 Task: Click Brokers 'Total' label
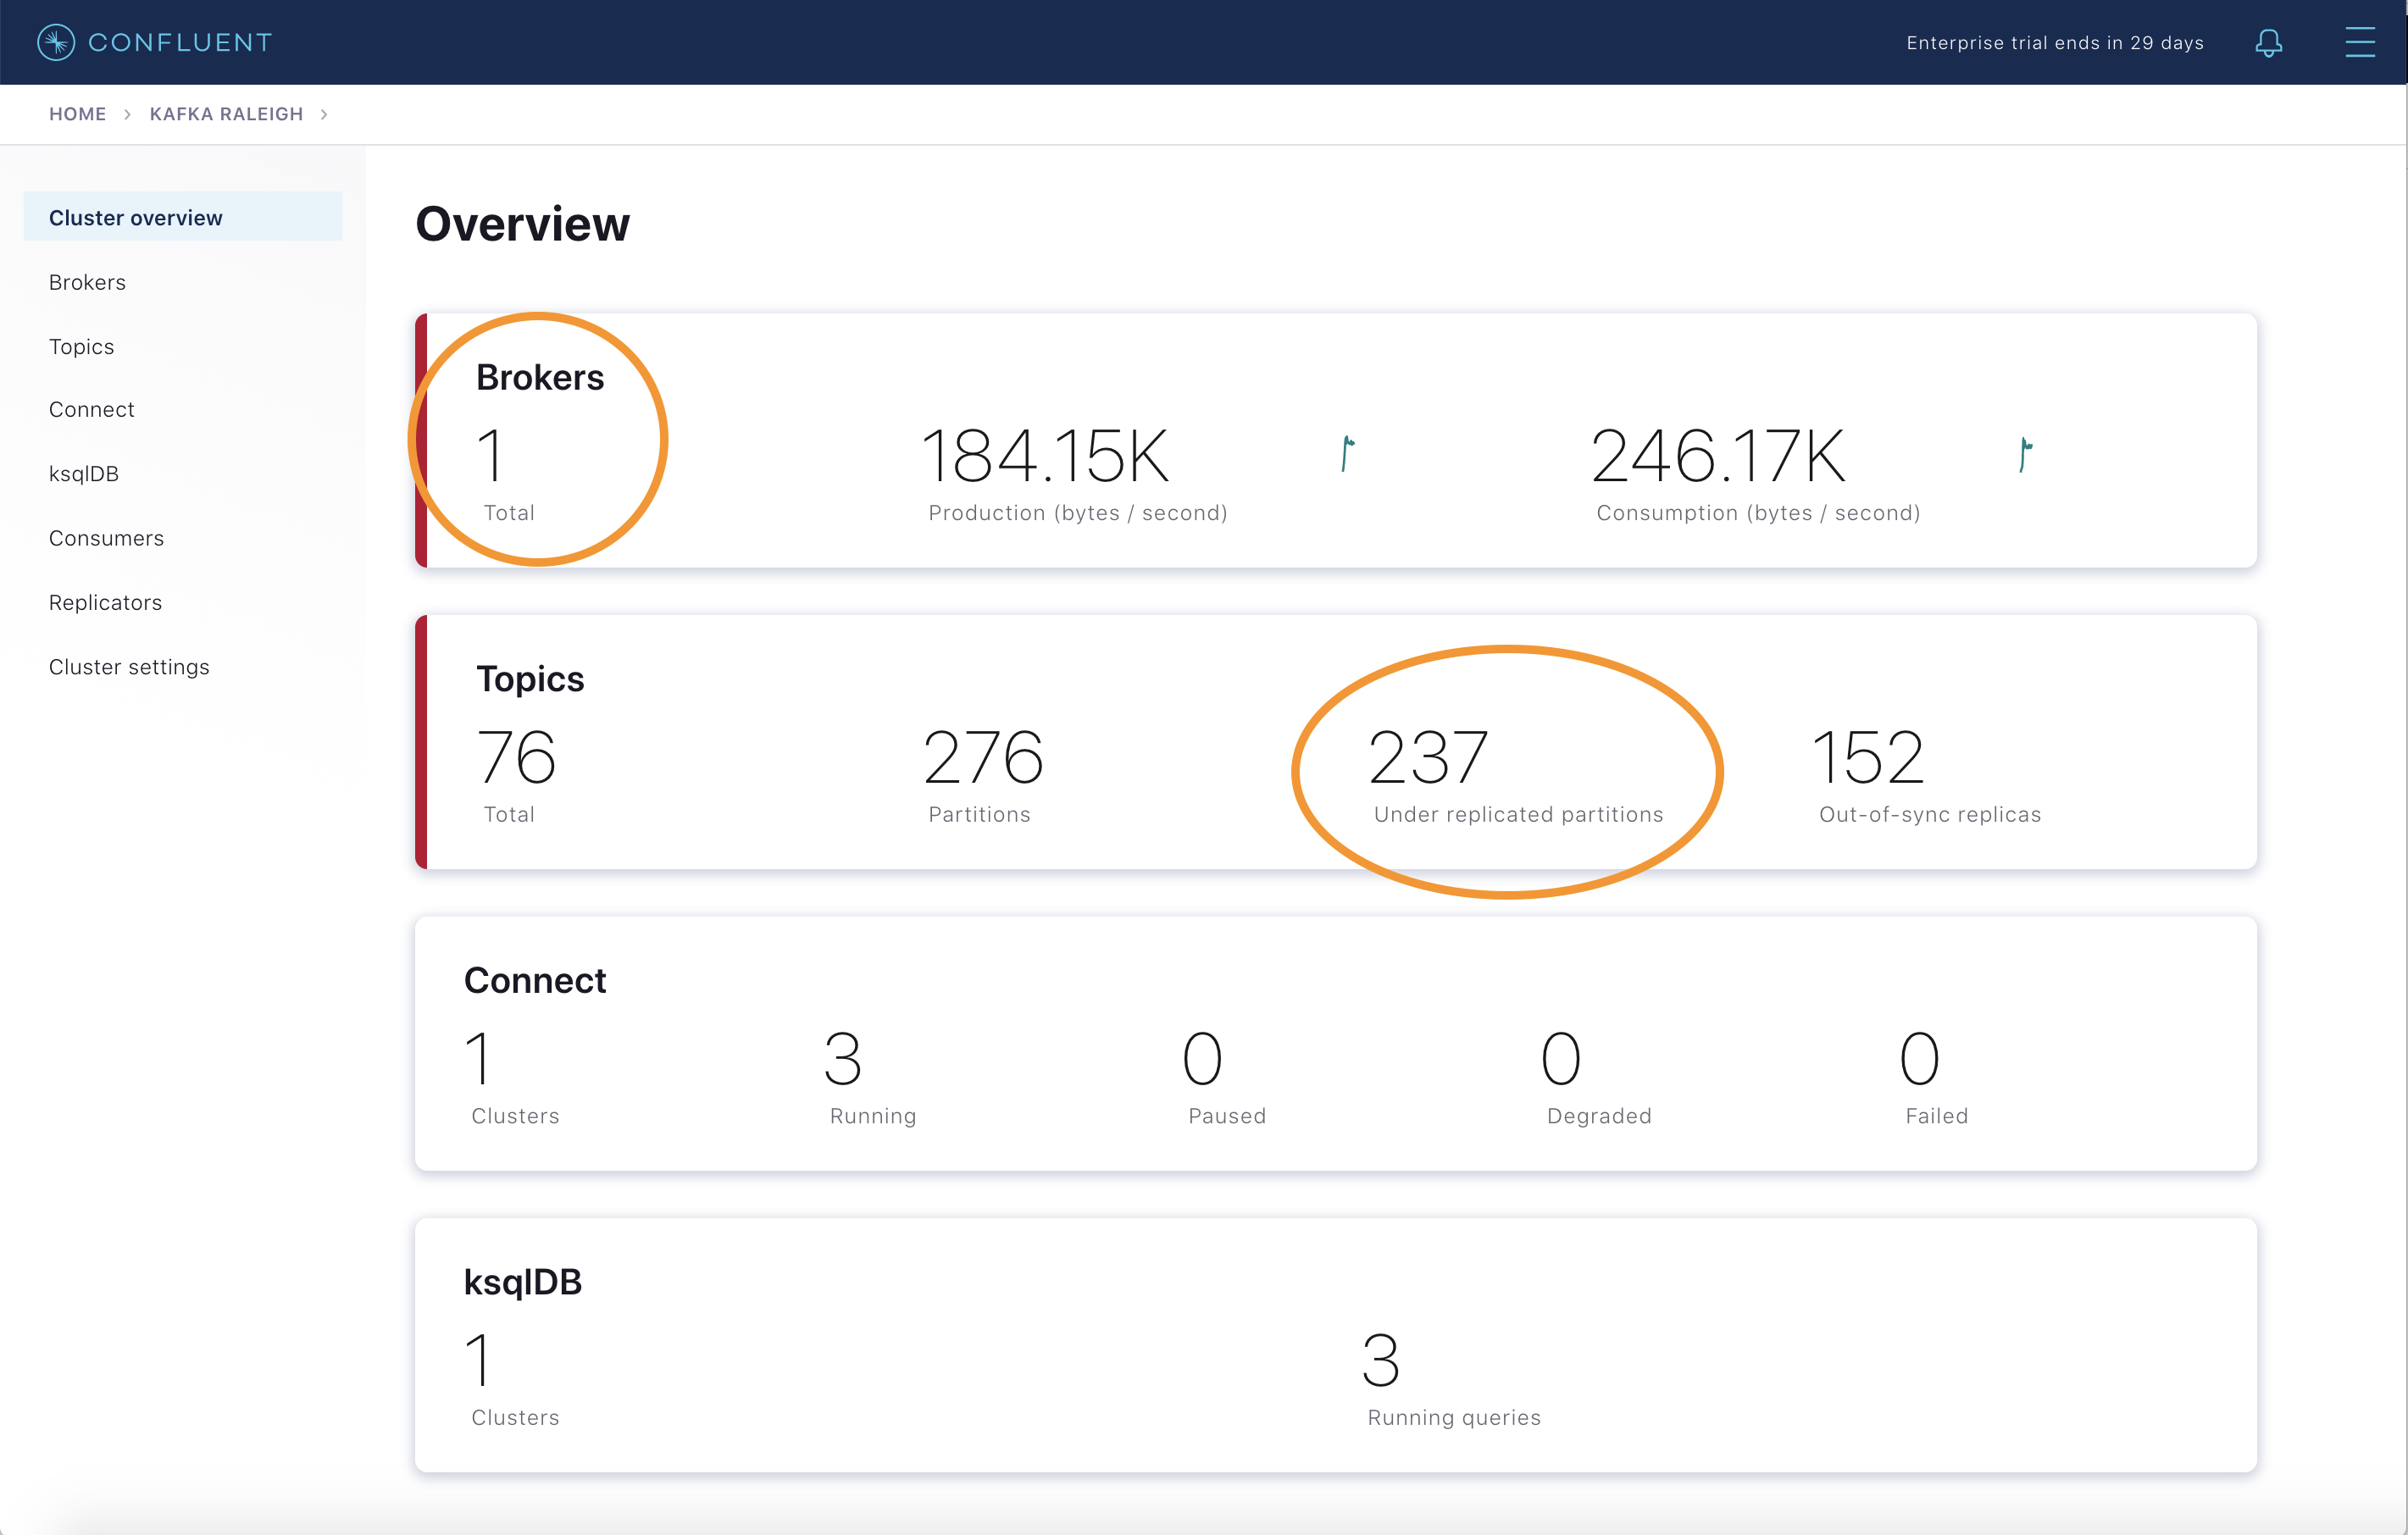coord(509,513)
